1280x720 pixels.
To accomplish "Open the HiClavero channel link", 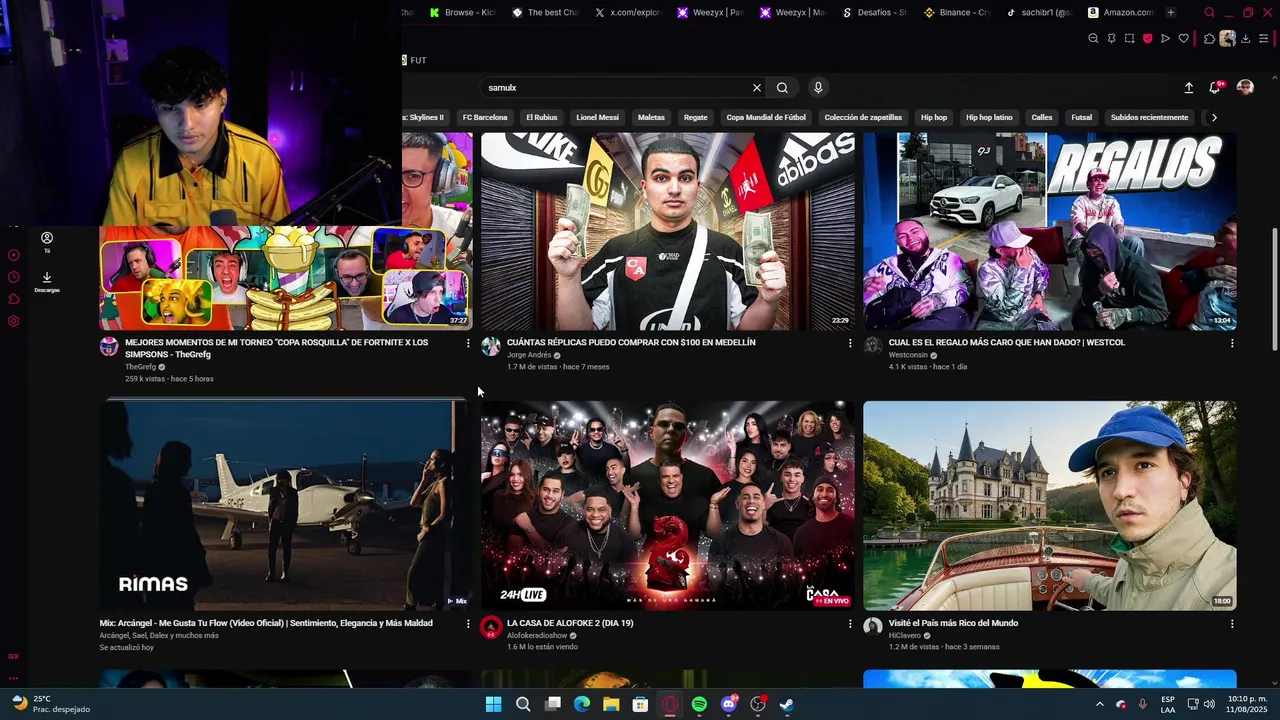I will click(x=905, y=636).
